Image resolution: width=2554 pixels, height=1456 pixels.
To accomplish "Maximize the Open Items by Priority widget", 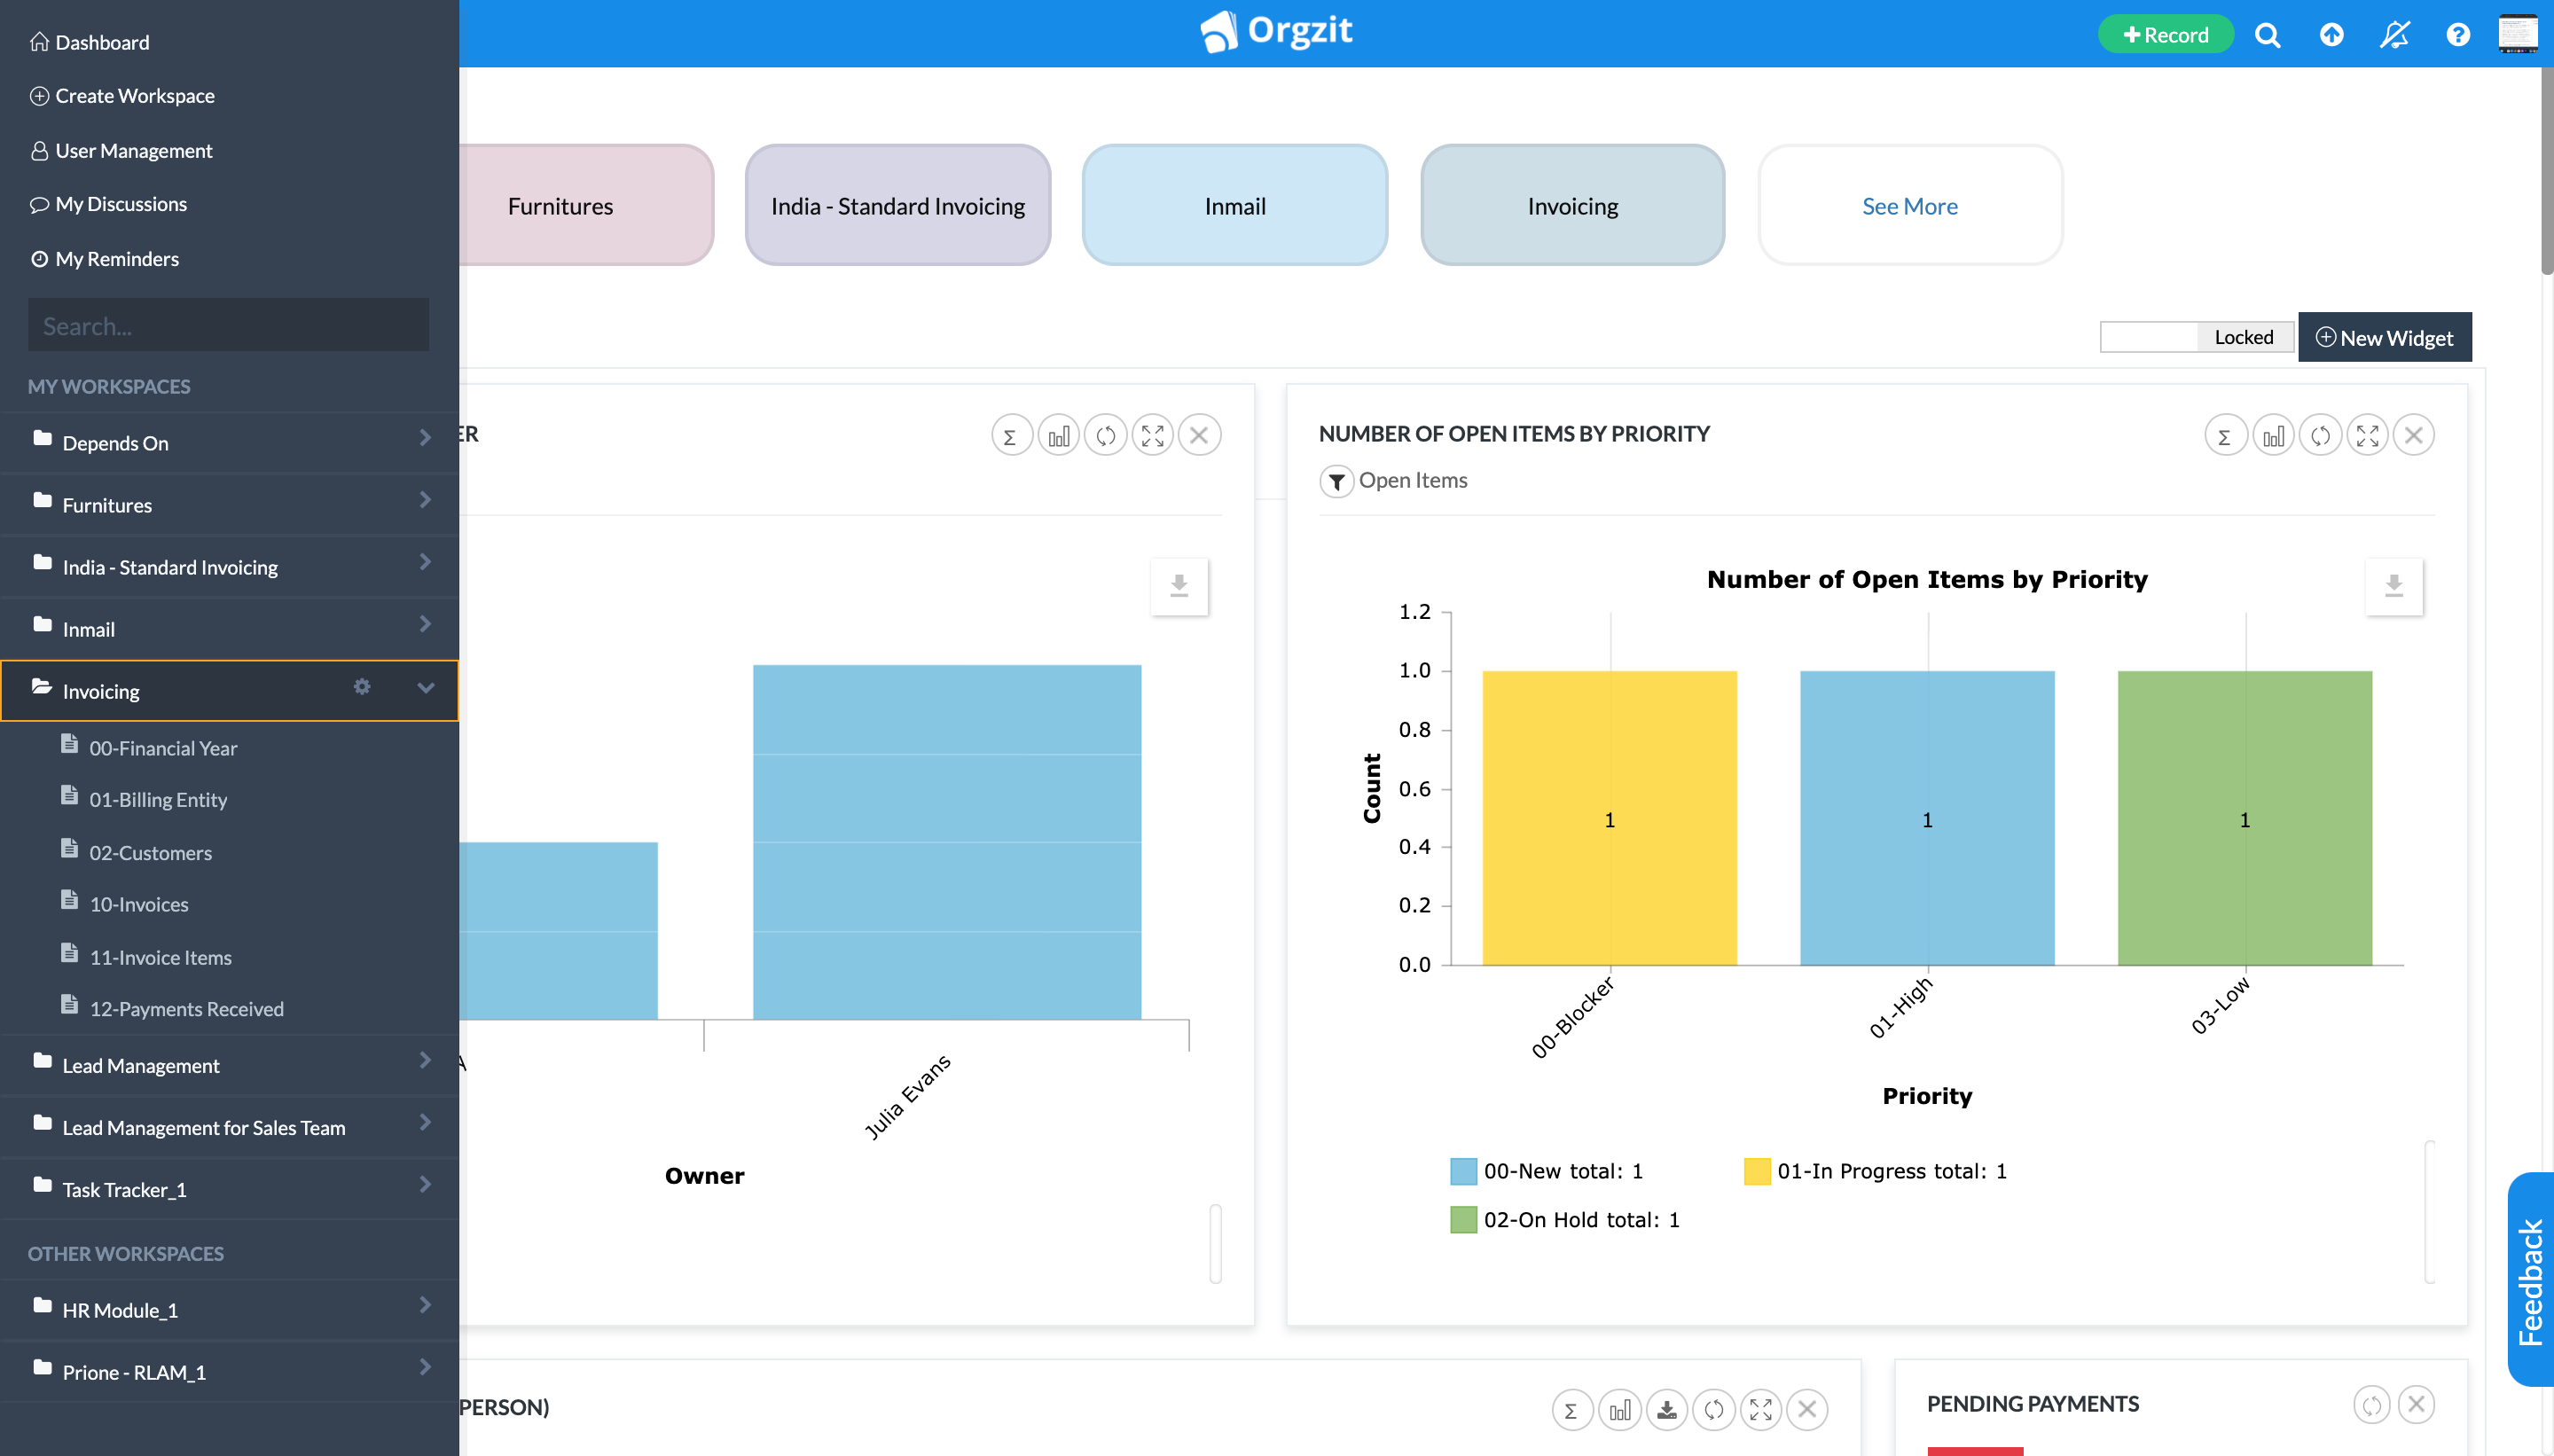I will pyautogui.click(x=2367, y=435).
